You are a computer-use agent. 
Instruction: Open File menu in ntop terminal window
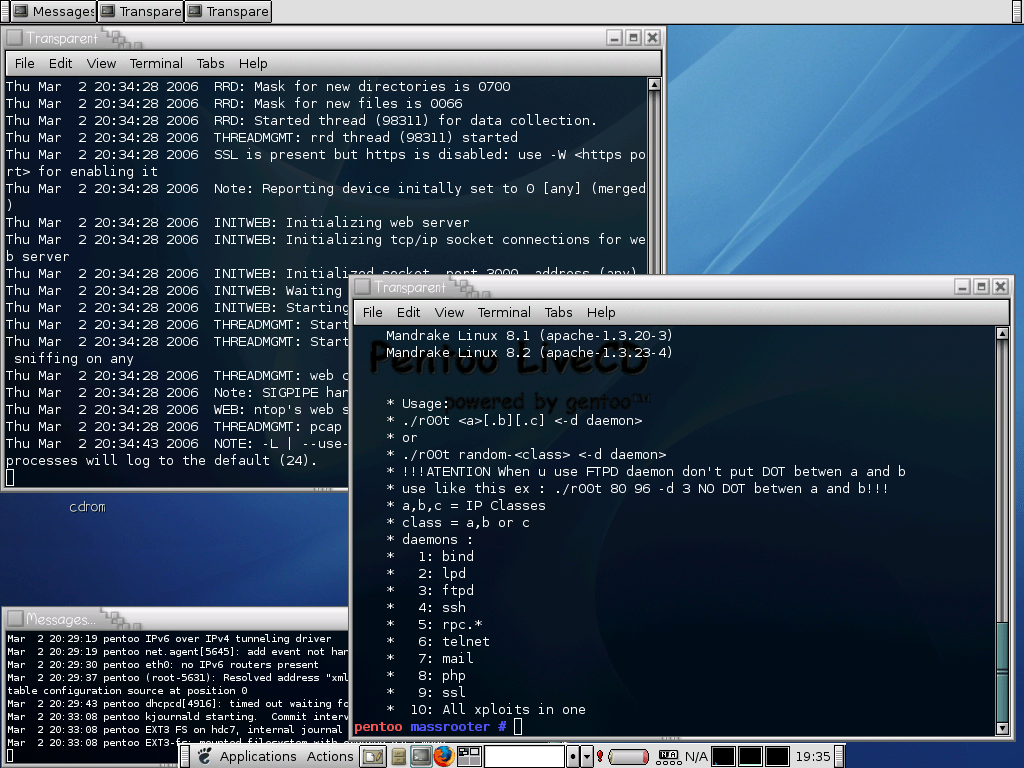(x=25, y=63)
